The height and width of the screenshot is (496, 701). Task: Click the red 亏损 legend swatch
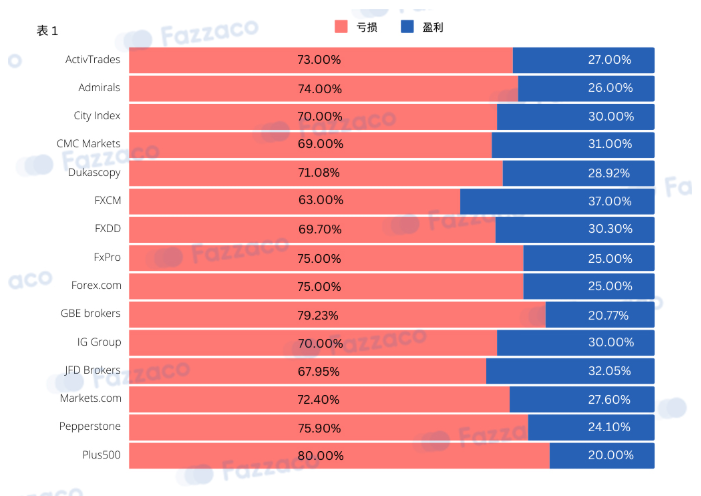tap(341, 27)
